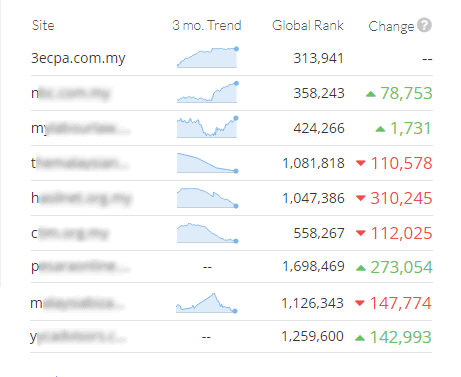This screenshot has height=377, width=461.
Task: Click the trend sparkline for 3ecpa.com.my
Action: tap(207, 57)
